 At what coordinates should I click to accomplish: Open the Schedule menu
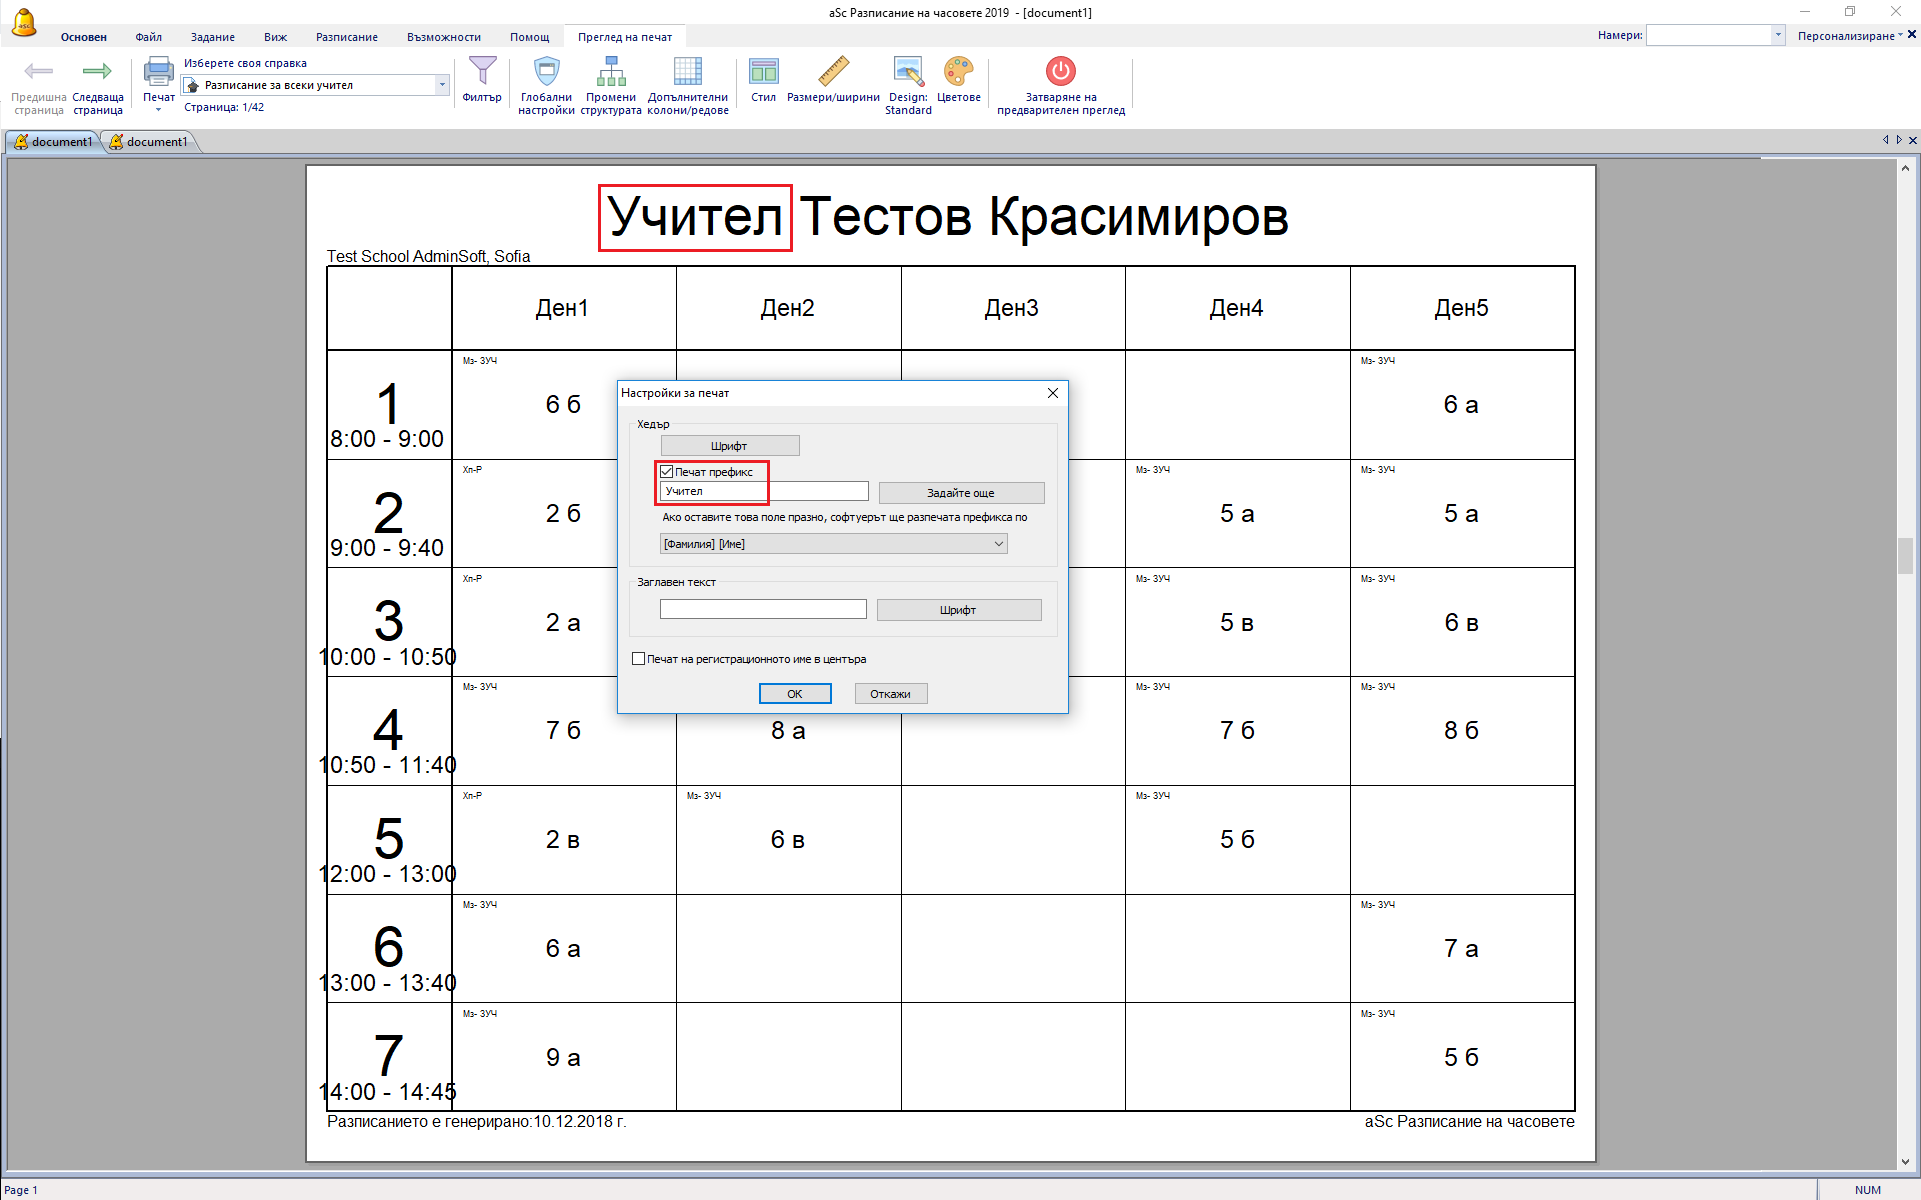(346, 37)
